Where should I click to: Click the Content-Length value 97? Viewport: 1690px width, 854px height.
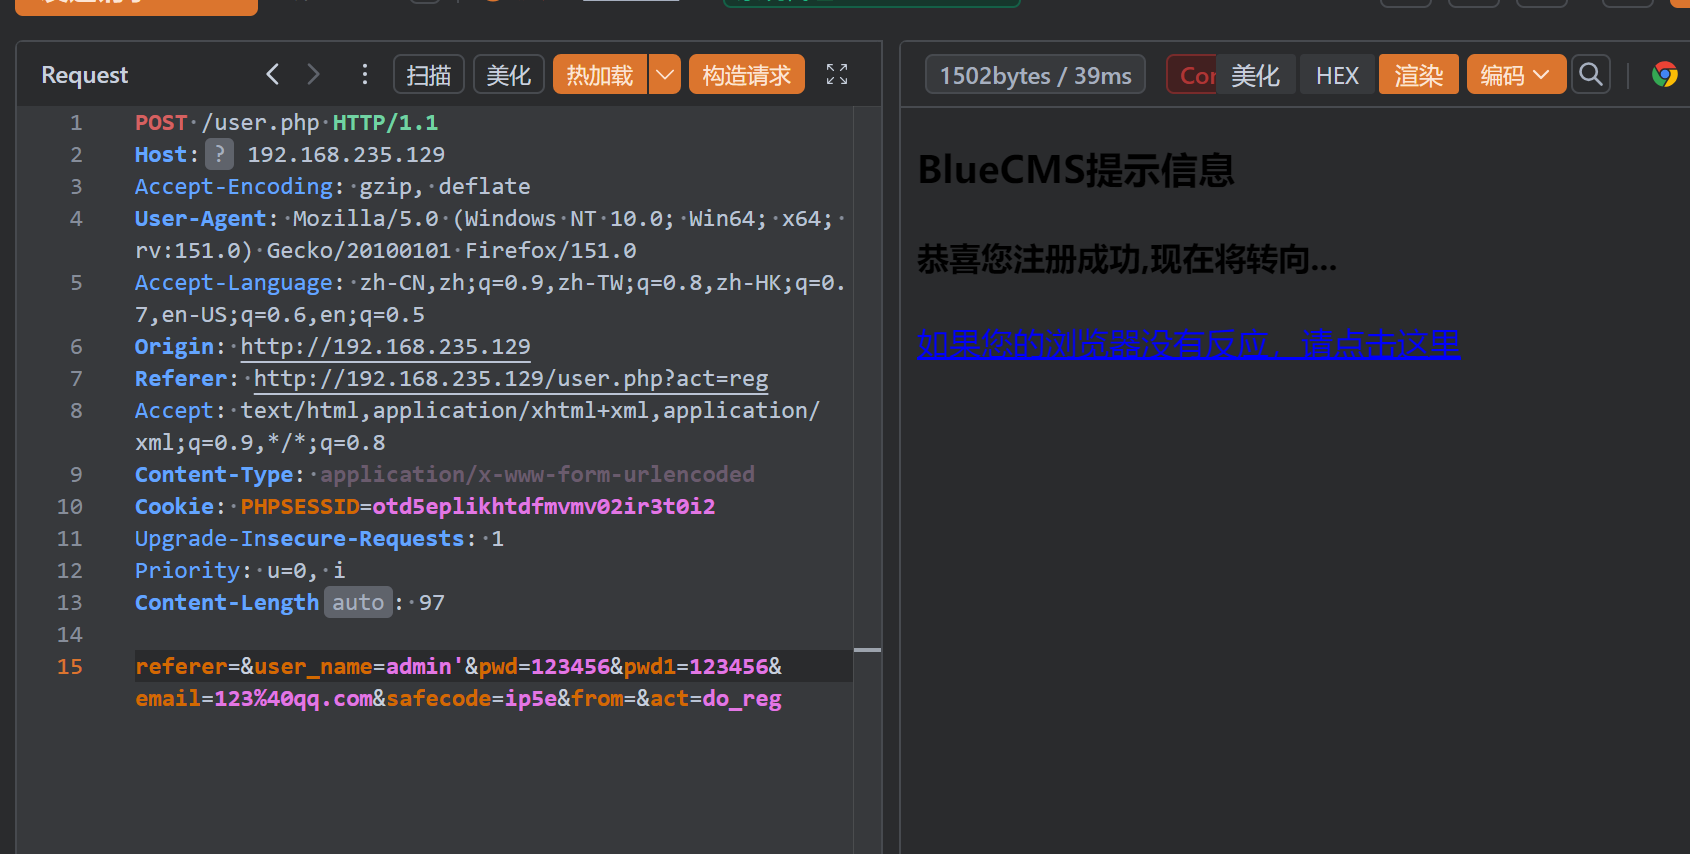click(x=432, y=602)
